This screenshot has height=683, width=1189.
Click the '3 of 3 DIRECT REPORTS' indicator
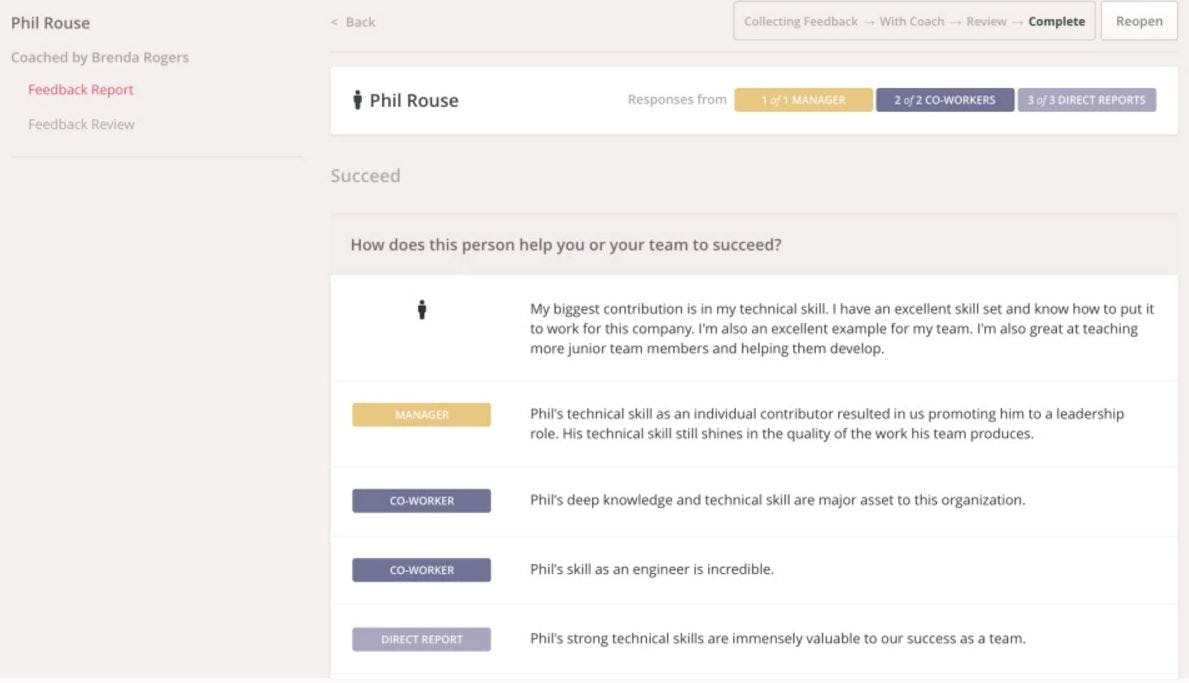(x=1087, y=100)
